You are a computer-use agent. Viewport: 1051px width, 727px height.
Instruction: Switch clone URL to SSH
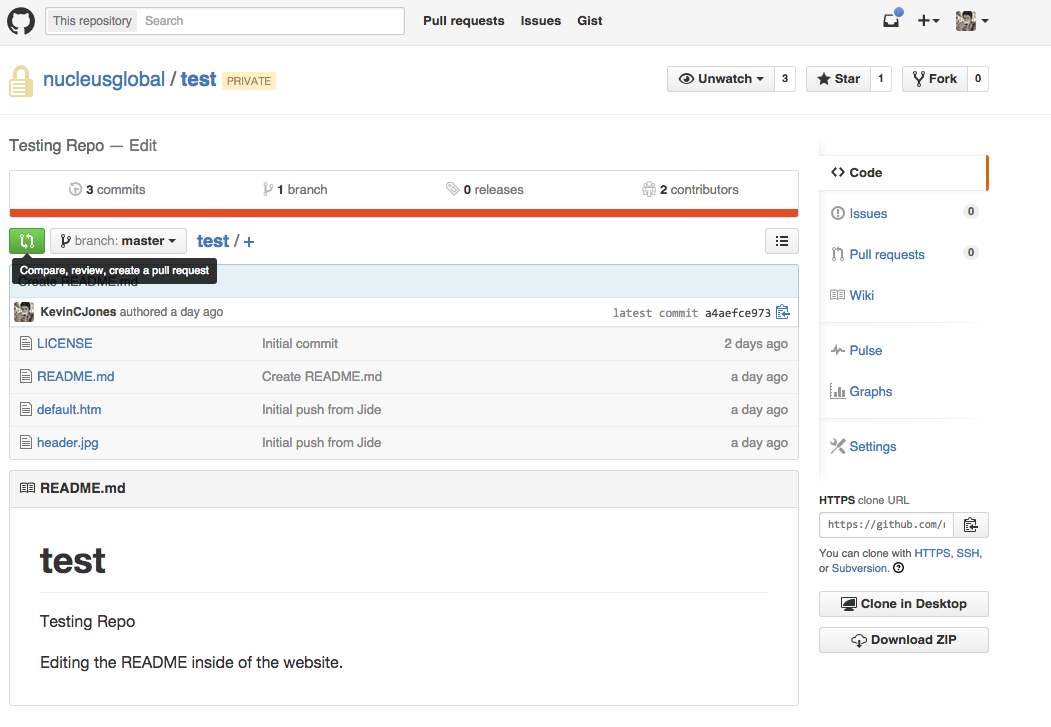click(x=967, y=553)
